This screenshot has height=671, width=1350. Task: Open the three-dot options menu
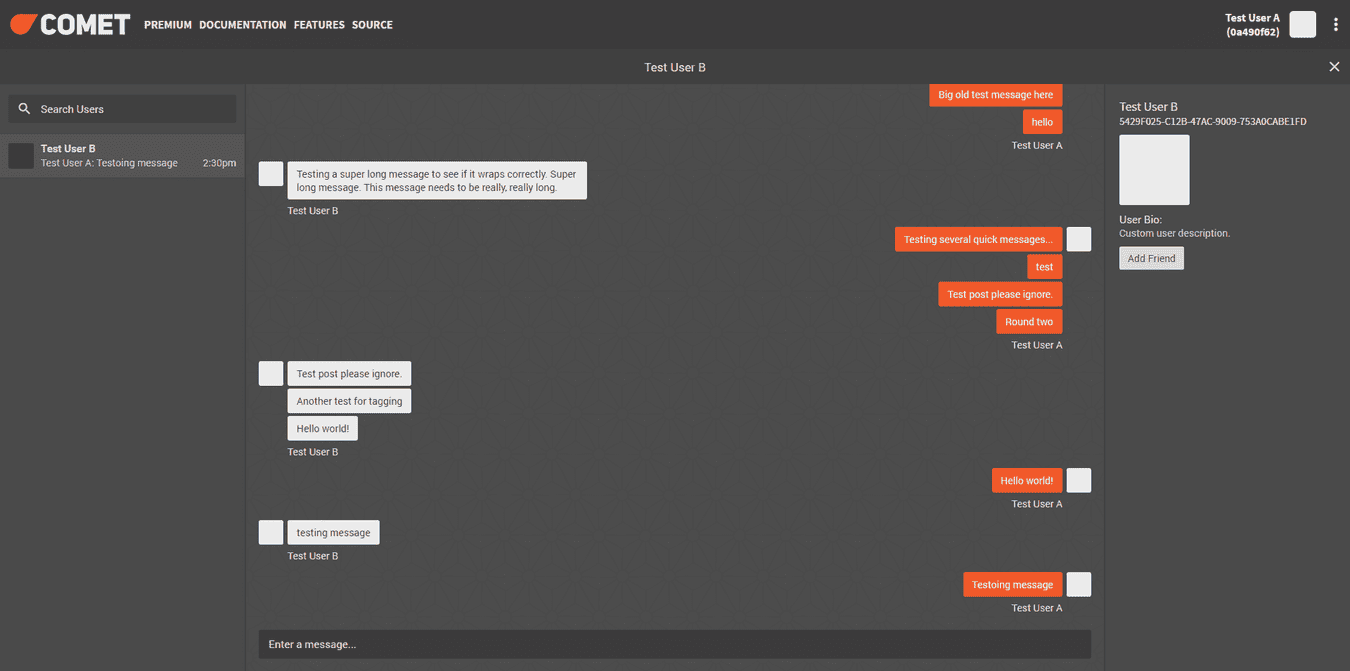pyautogui.click(x=1335, y=25)
